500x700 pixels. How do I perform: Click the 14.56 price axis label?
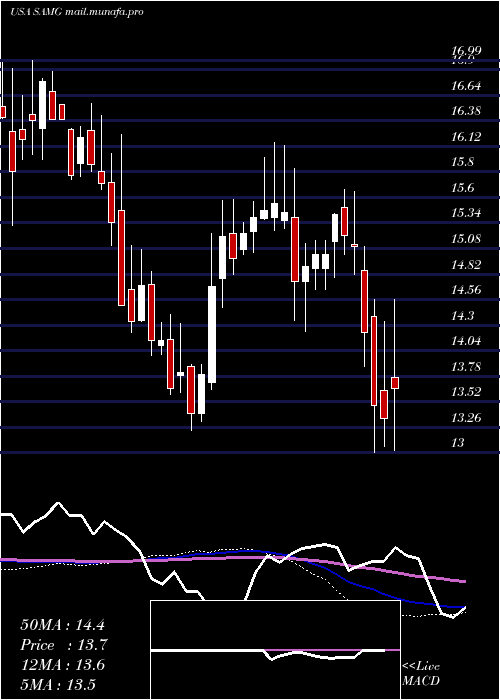(466, 290)
